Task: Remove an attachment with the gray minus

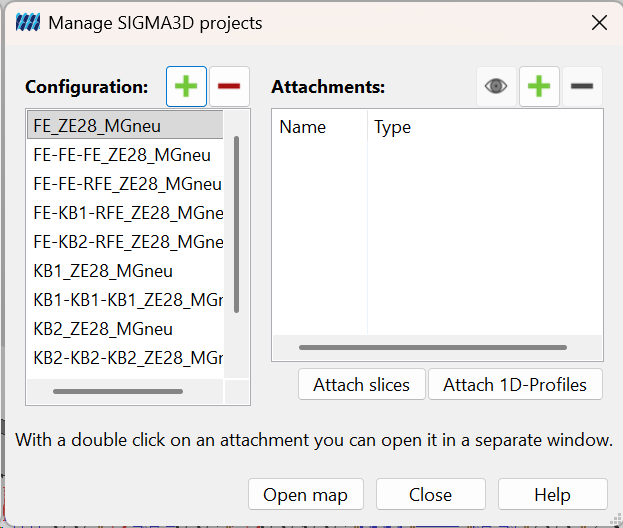Action: [x=582, y=86]
